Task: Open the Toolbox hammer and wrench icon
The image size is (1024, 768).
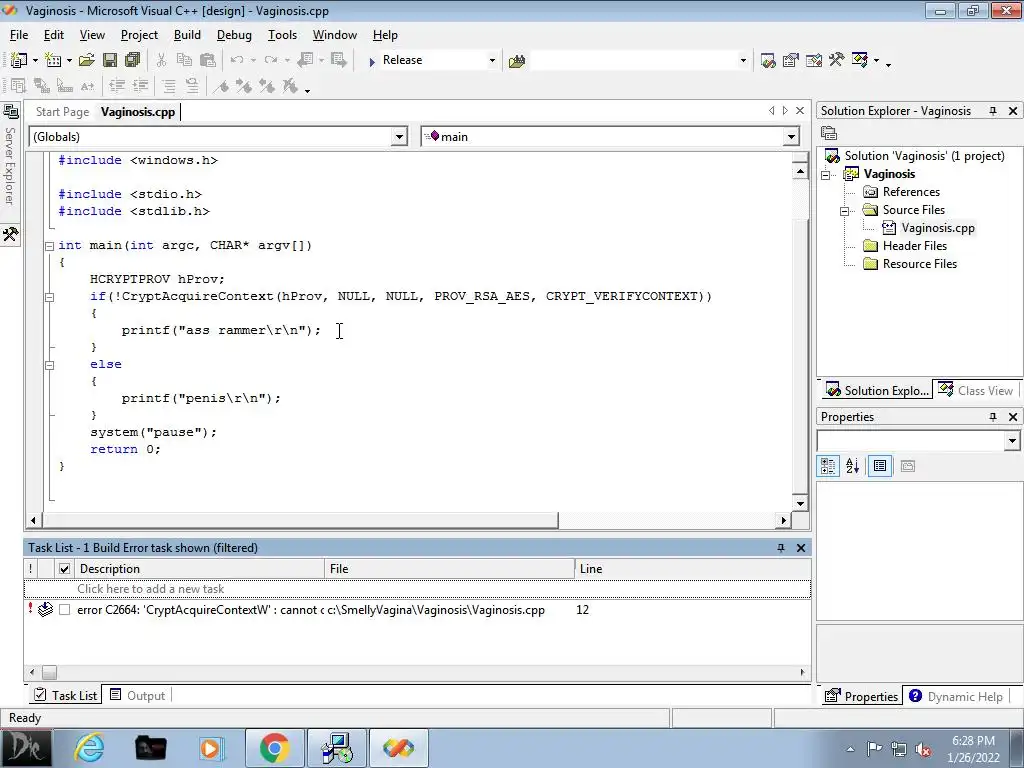Action: tap(837, 60)
